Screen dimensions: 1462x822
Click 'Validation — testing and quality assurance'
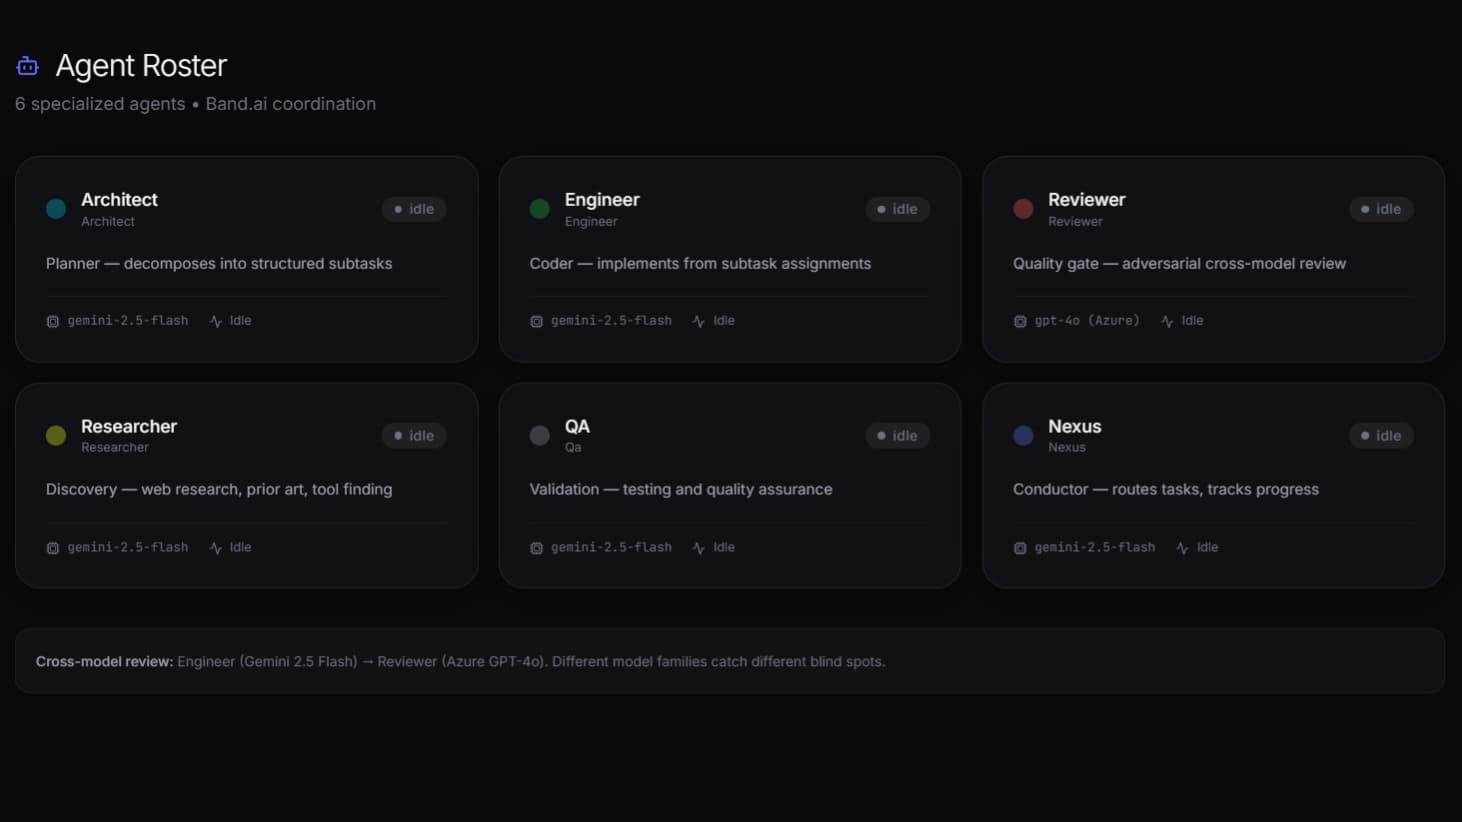coord(681,490)
